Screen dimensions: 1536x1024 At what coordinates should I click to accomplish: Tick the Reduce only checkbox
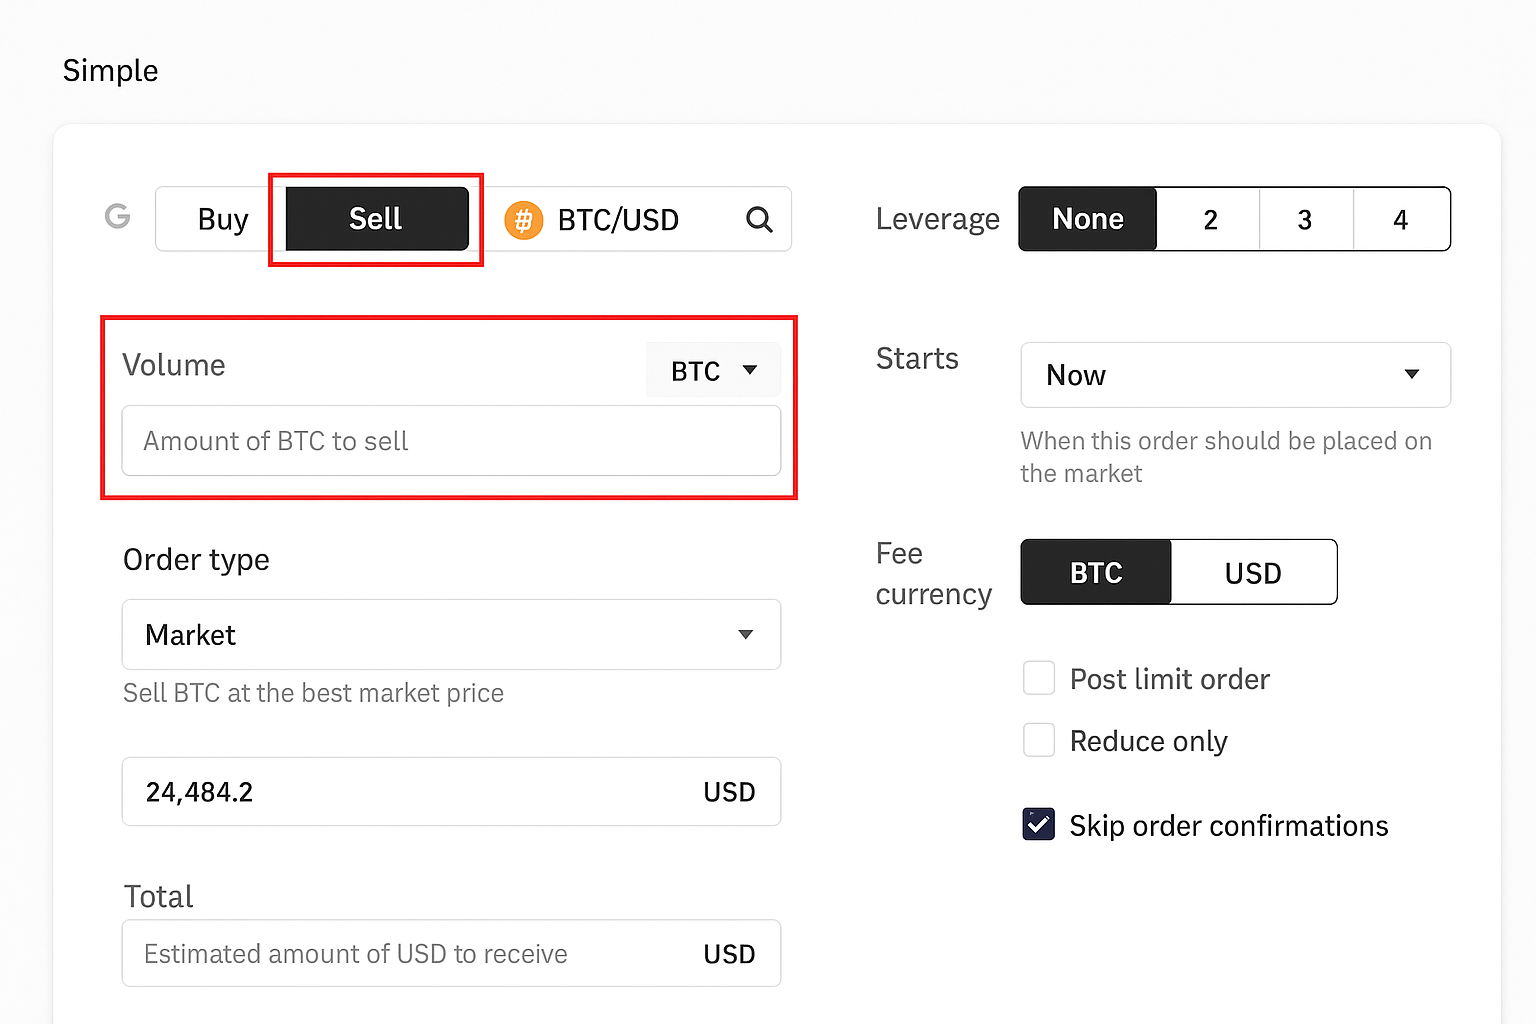(1039, 741)
